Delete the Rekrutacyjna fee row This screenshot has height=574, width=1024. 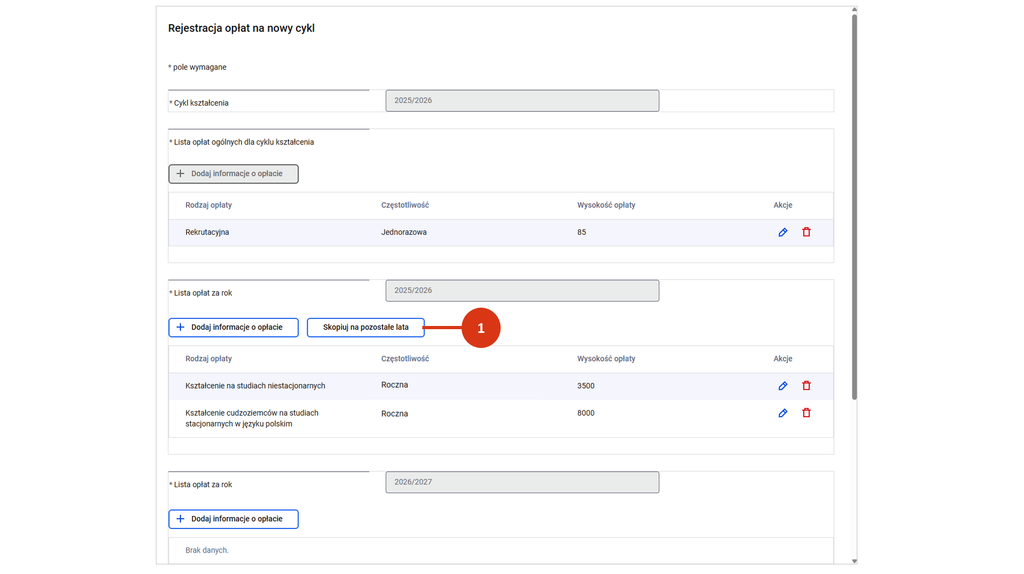tap(807, 232)
